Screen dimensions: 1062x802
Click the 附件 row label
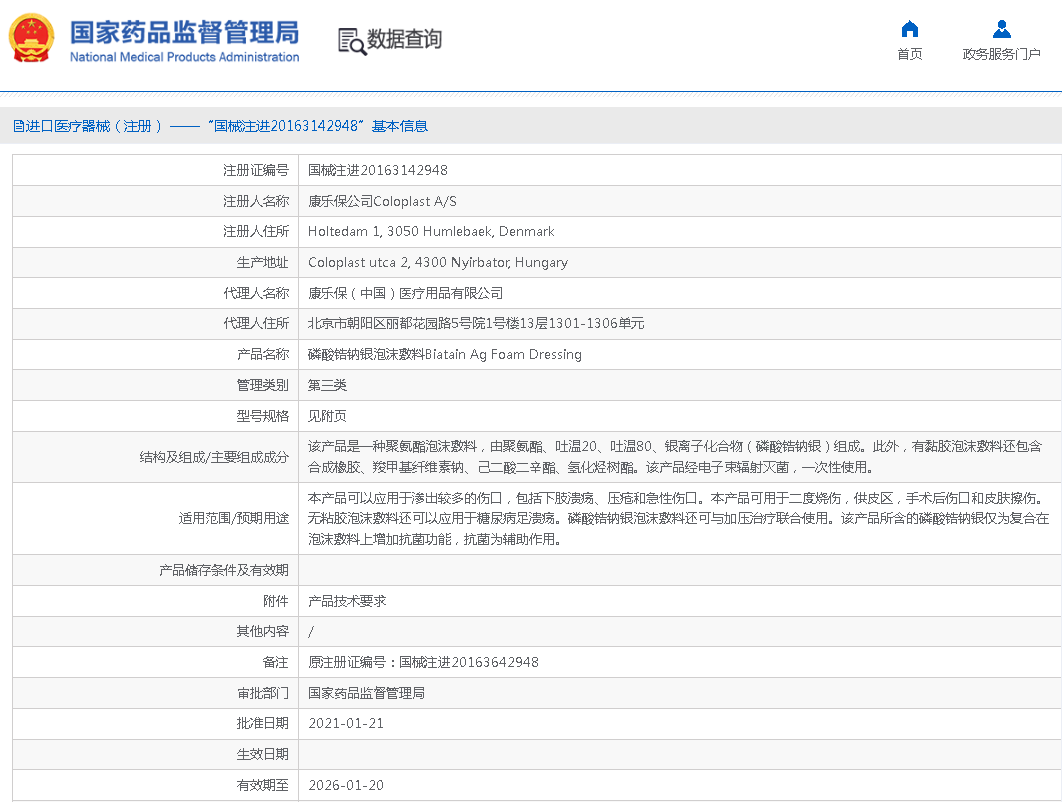[276, 602]
